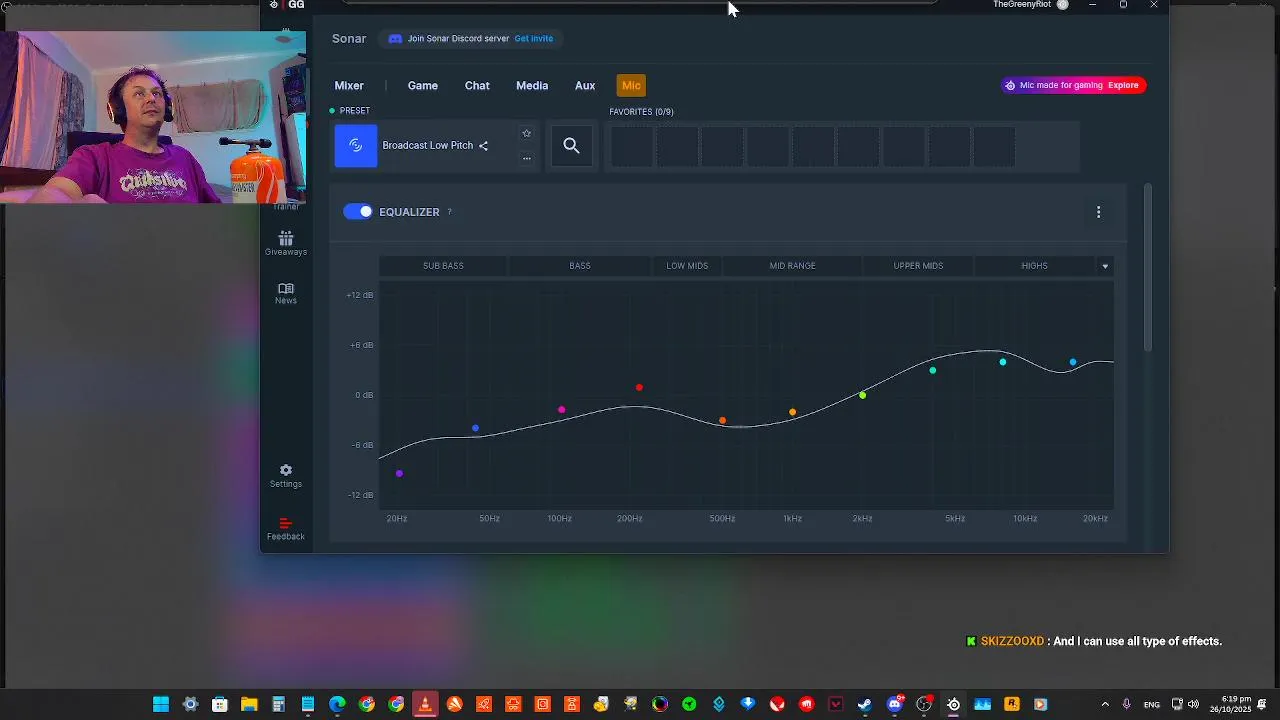1280x720 pixels.
Task: Click the ENG language indicator
Action: (x=1152, y=705)
